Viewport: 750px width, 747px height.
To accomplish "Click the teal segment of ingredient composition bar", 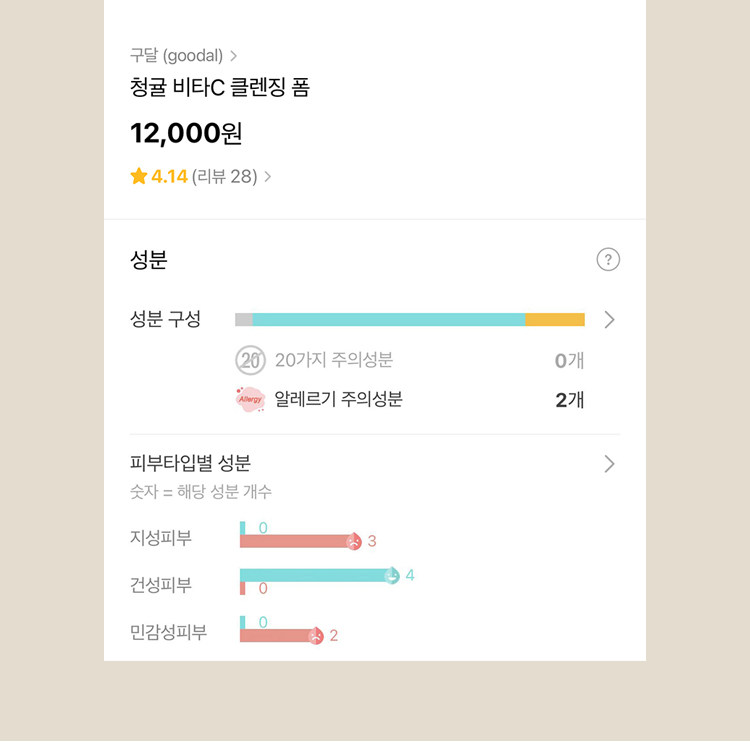I will [x=389, y=320].
